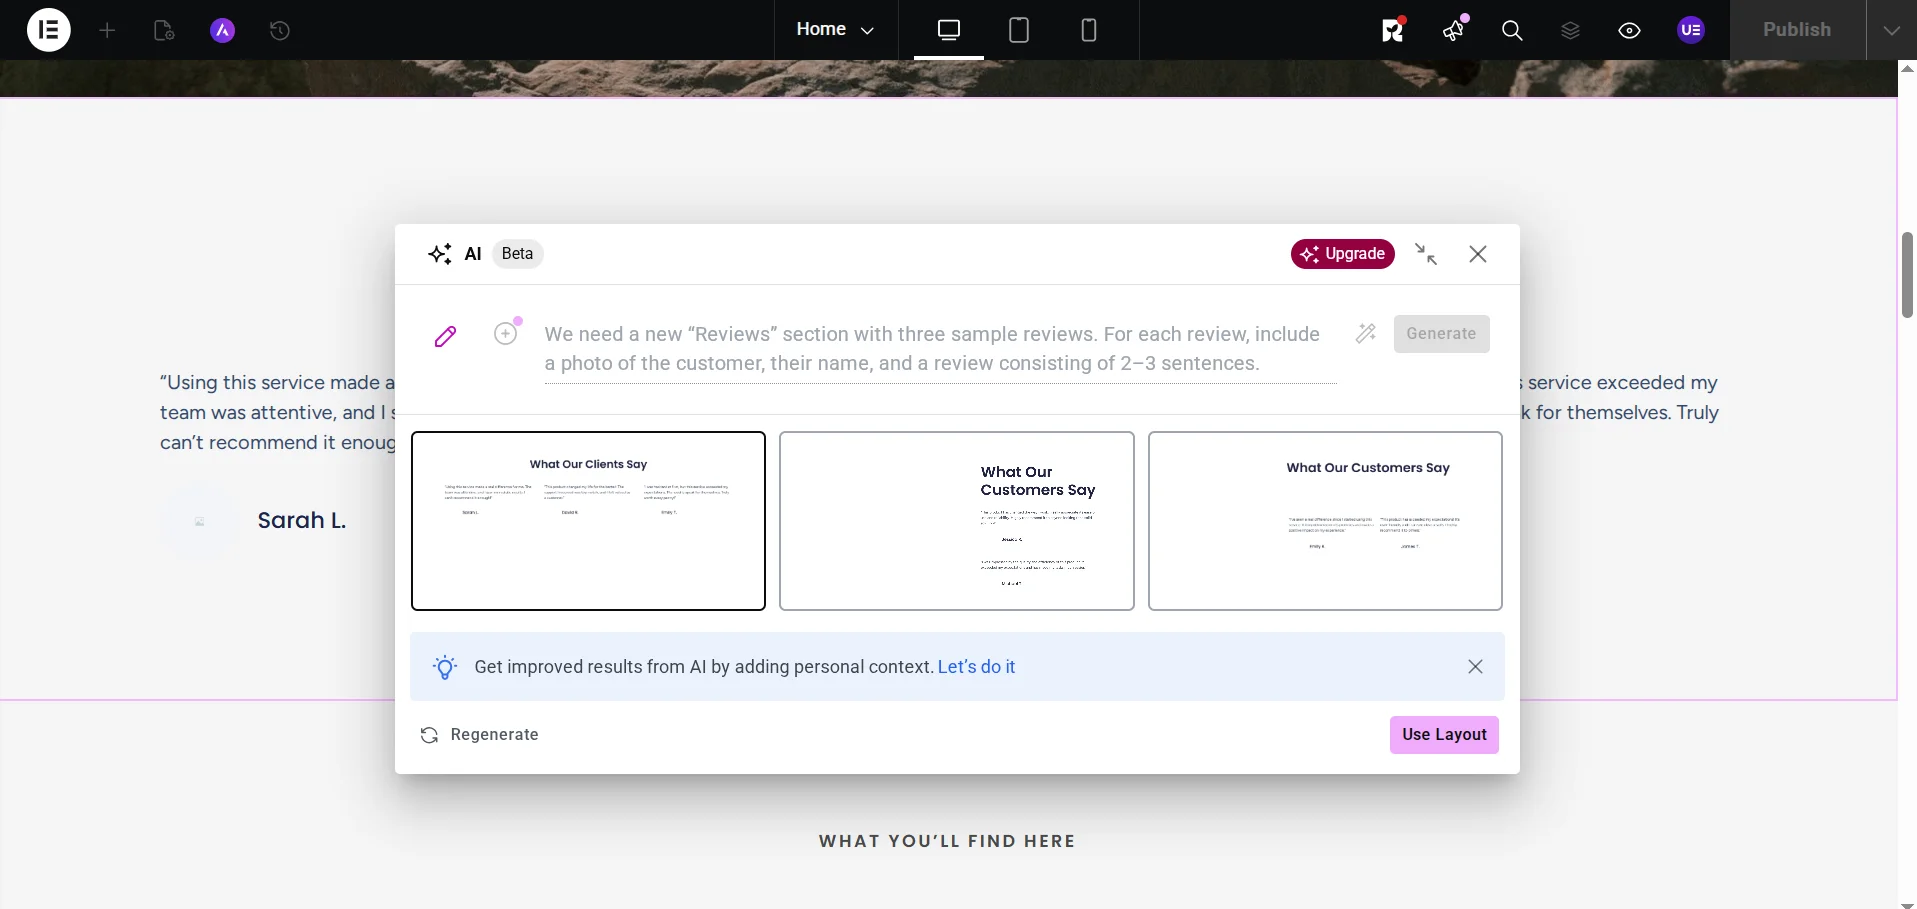Open the Publish options chevron
Image resolution: width=1917 pixels, height=909 pixels.
(x=1890, y=30)
